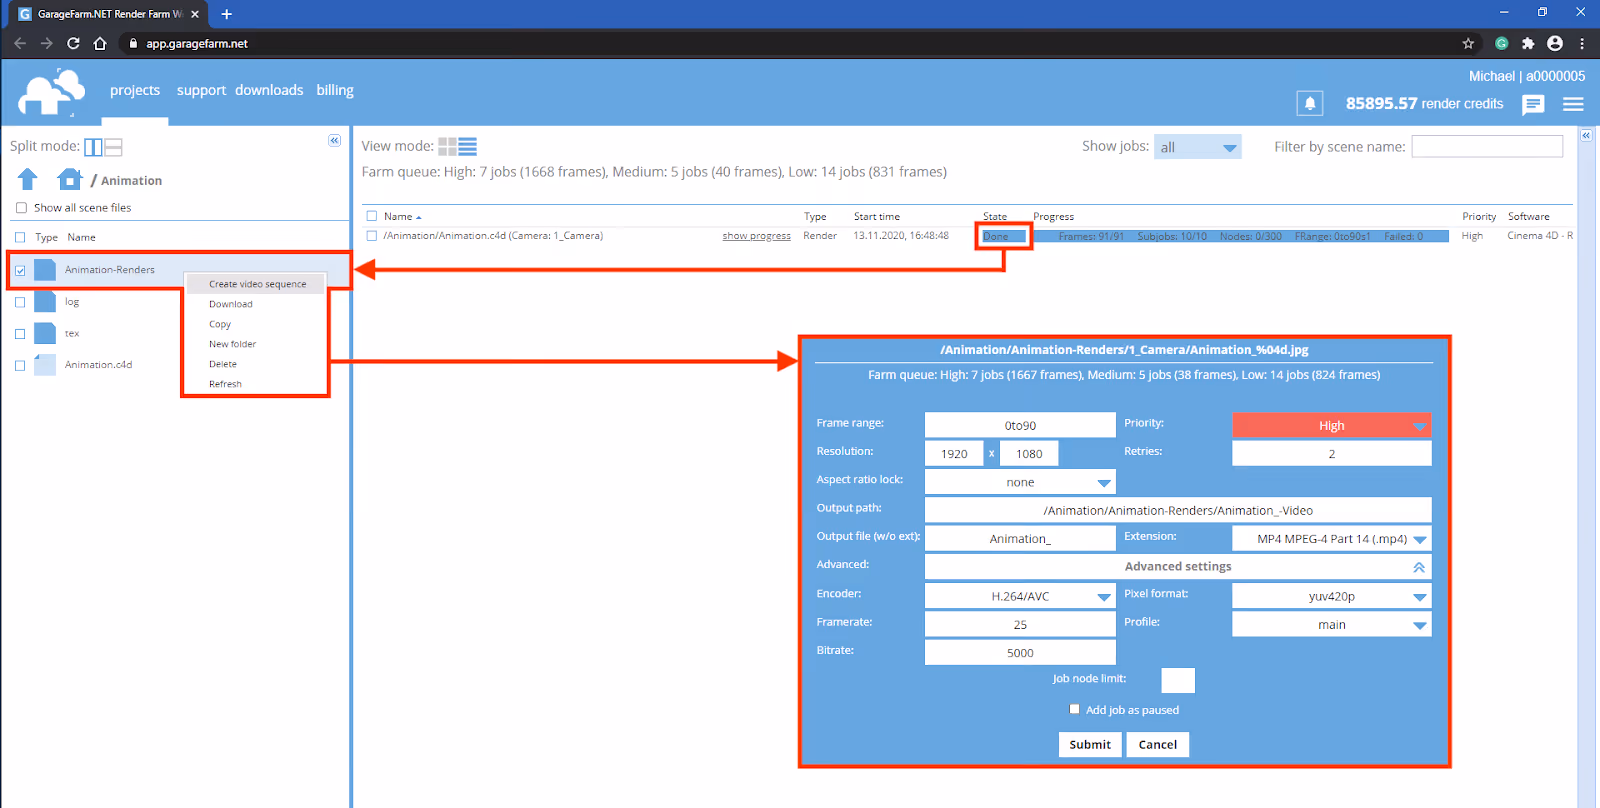Image resolution: width=1600 pixels, height=808 pixels.
Task: Switch to list view mode
Action: pyautogui.click(x=467, y=146)
